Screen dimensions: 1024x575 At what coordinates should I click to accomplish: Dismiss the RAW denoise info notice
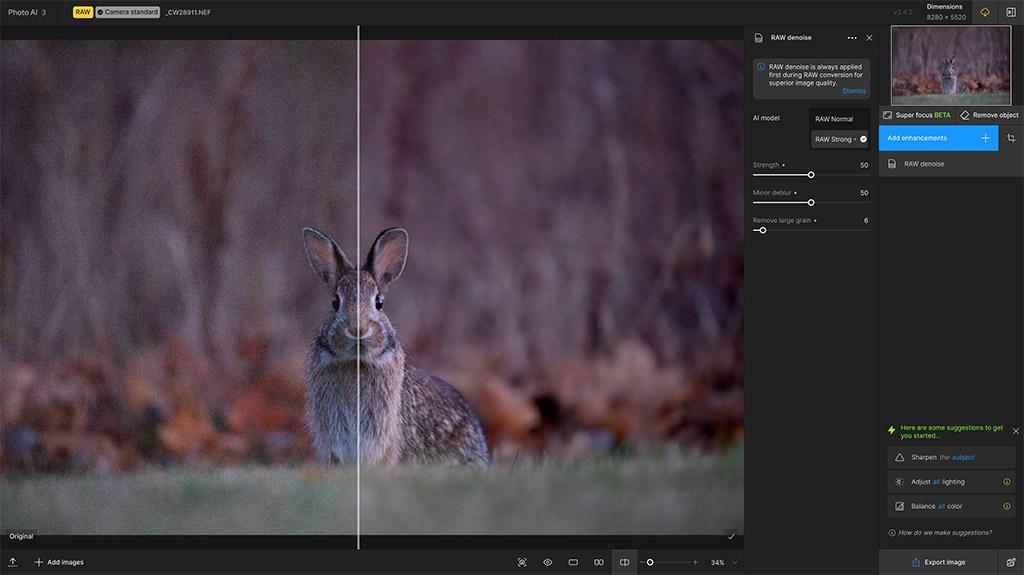[854, 91]
